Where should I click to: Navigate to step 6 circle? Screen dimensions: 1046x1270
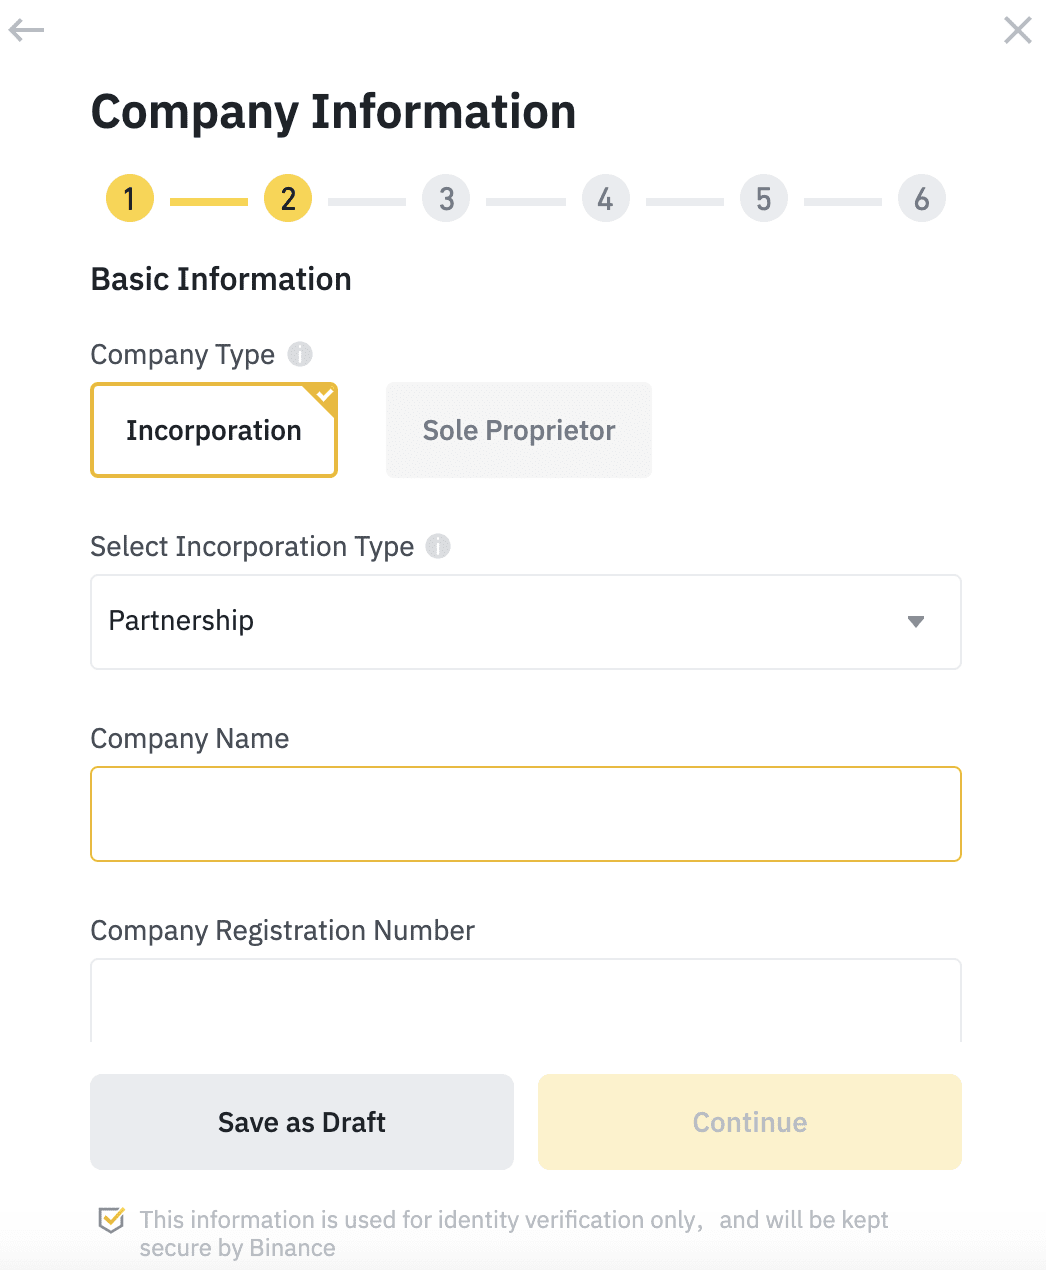pos(921,198)
